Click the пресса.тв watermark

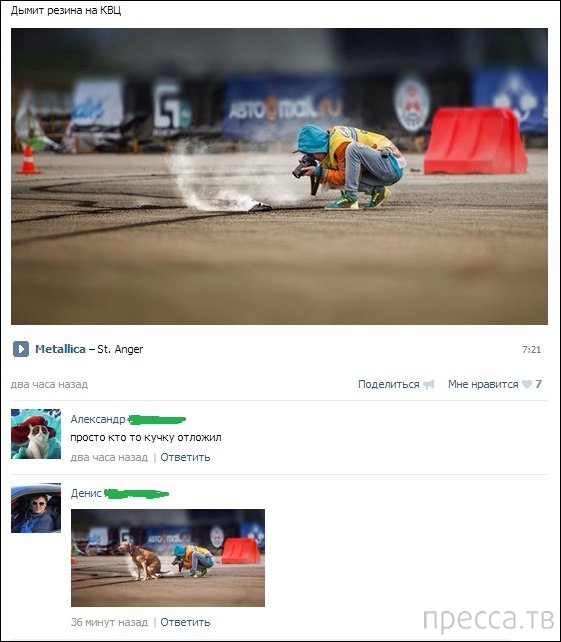coord(488,619)
